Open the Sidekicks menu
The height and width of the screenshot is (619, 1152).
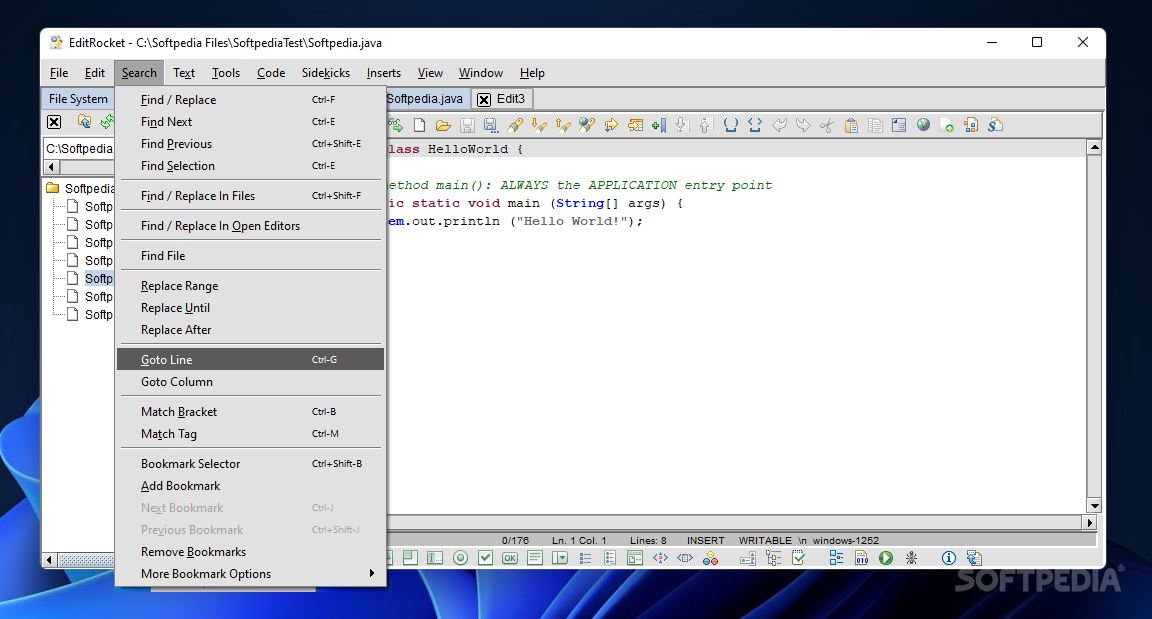325,73
